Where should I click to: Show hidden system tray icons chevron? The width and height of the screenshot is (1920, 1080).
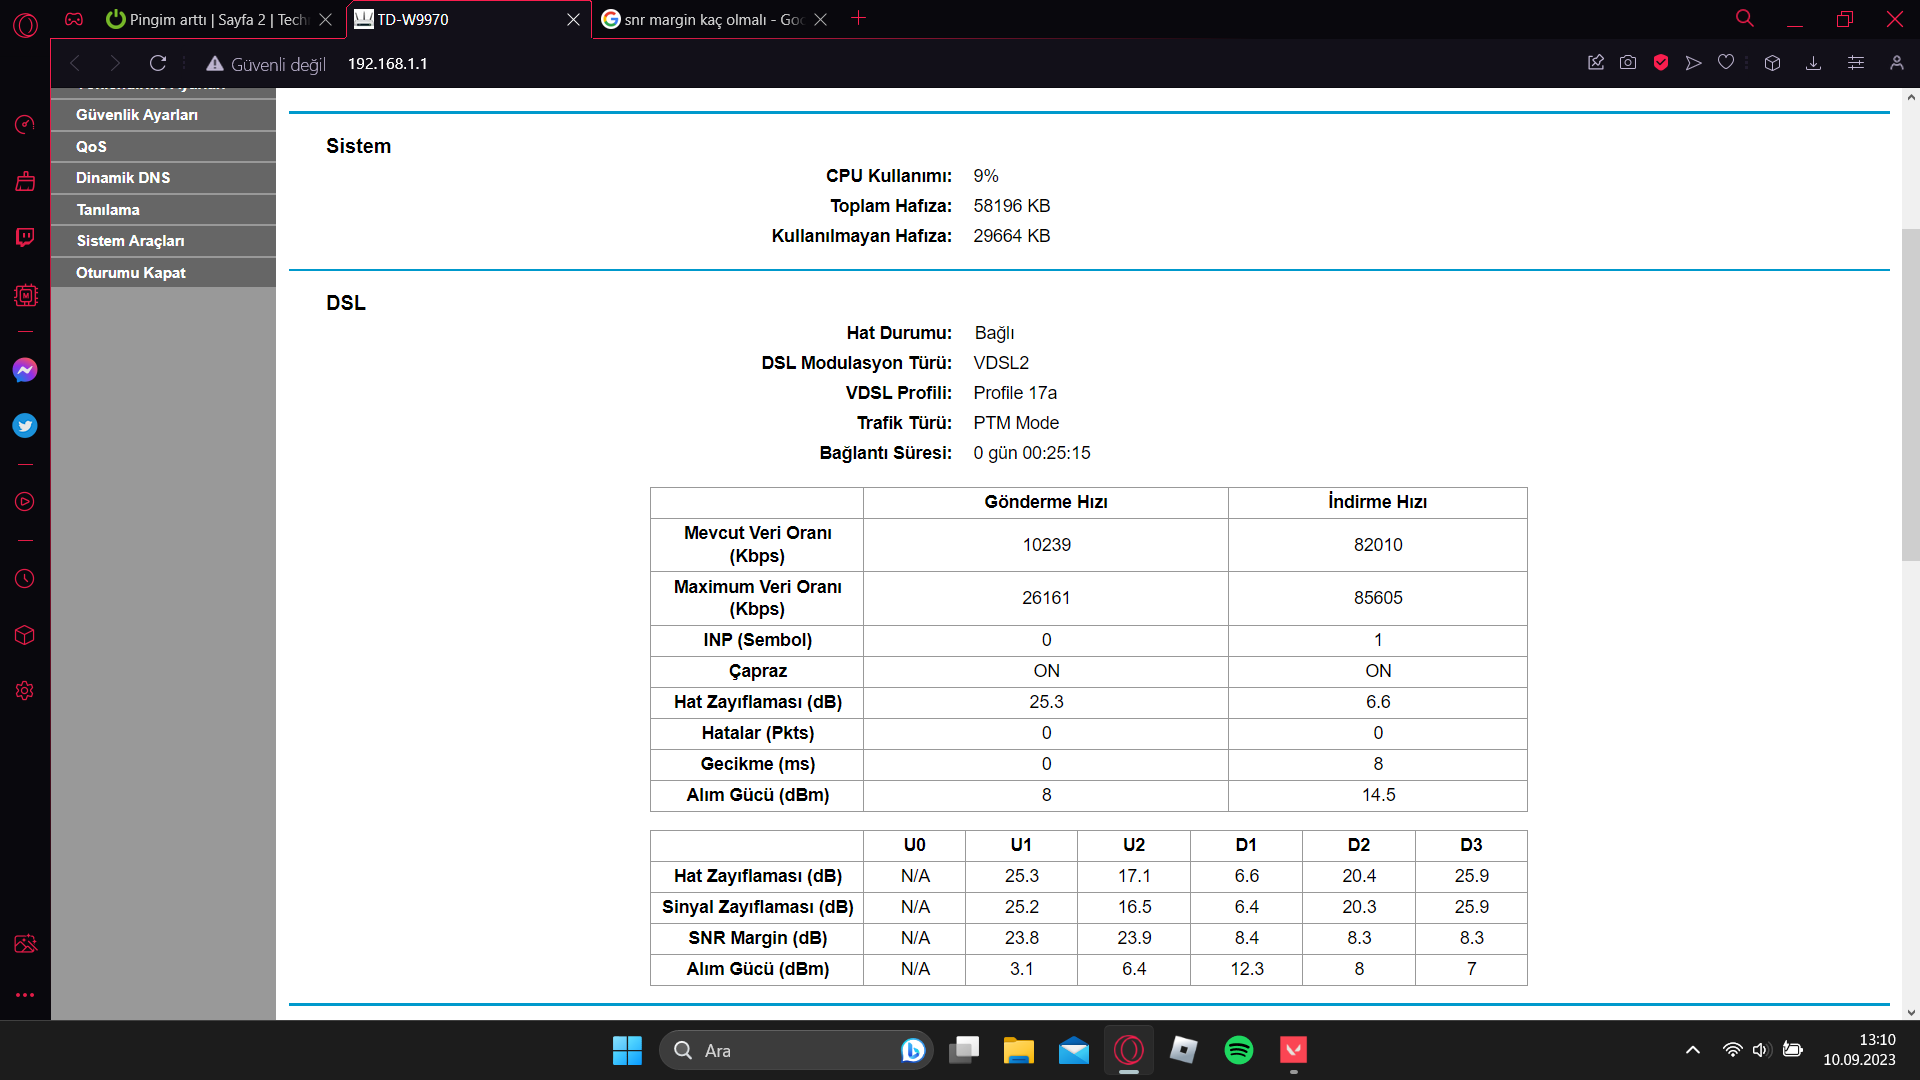click(x=1692, y=1050)
